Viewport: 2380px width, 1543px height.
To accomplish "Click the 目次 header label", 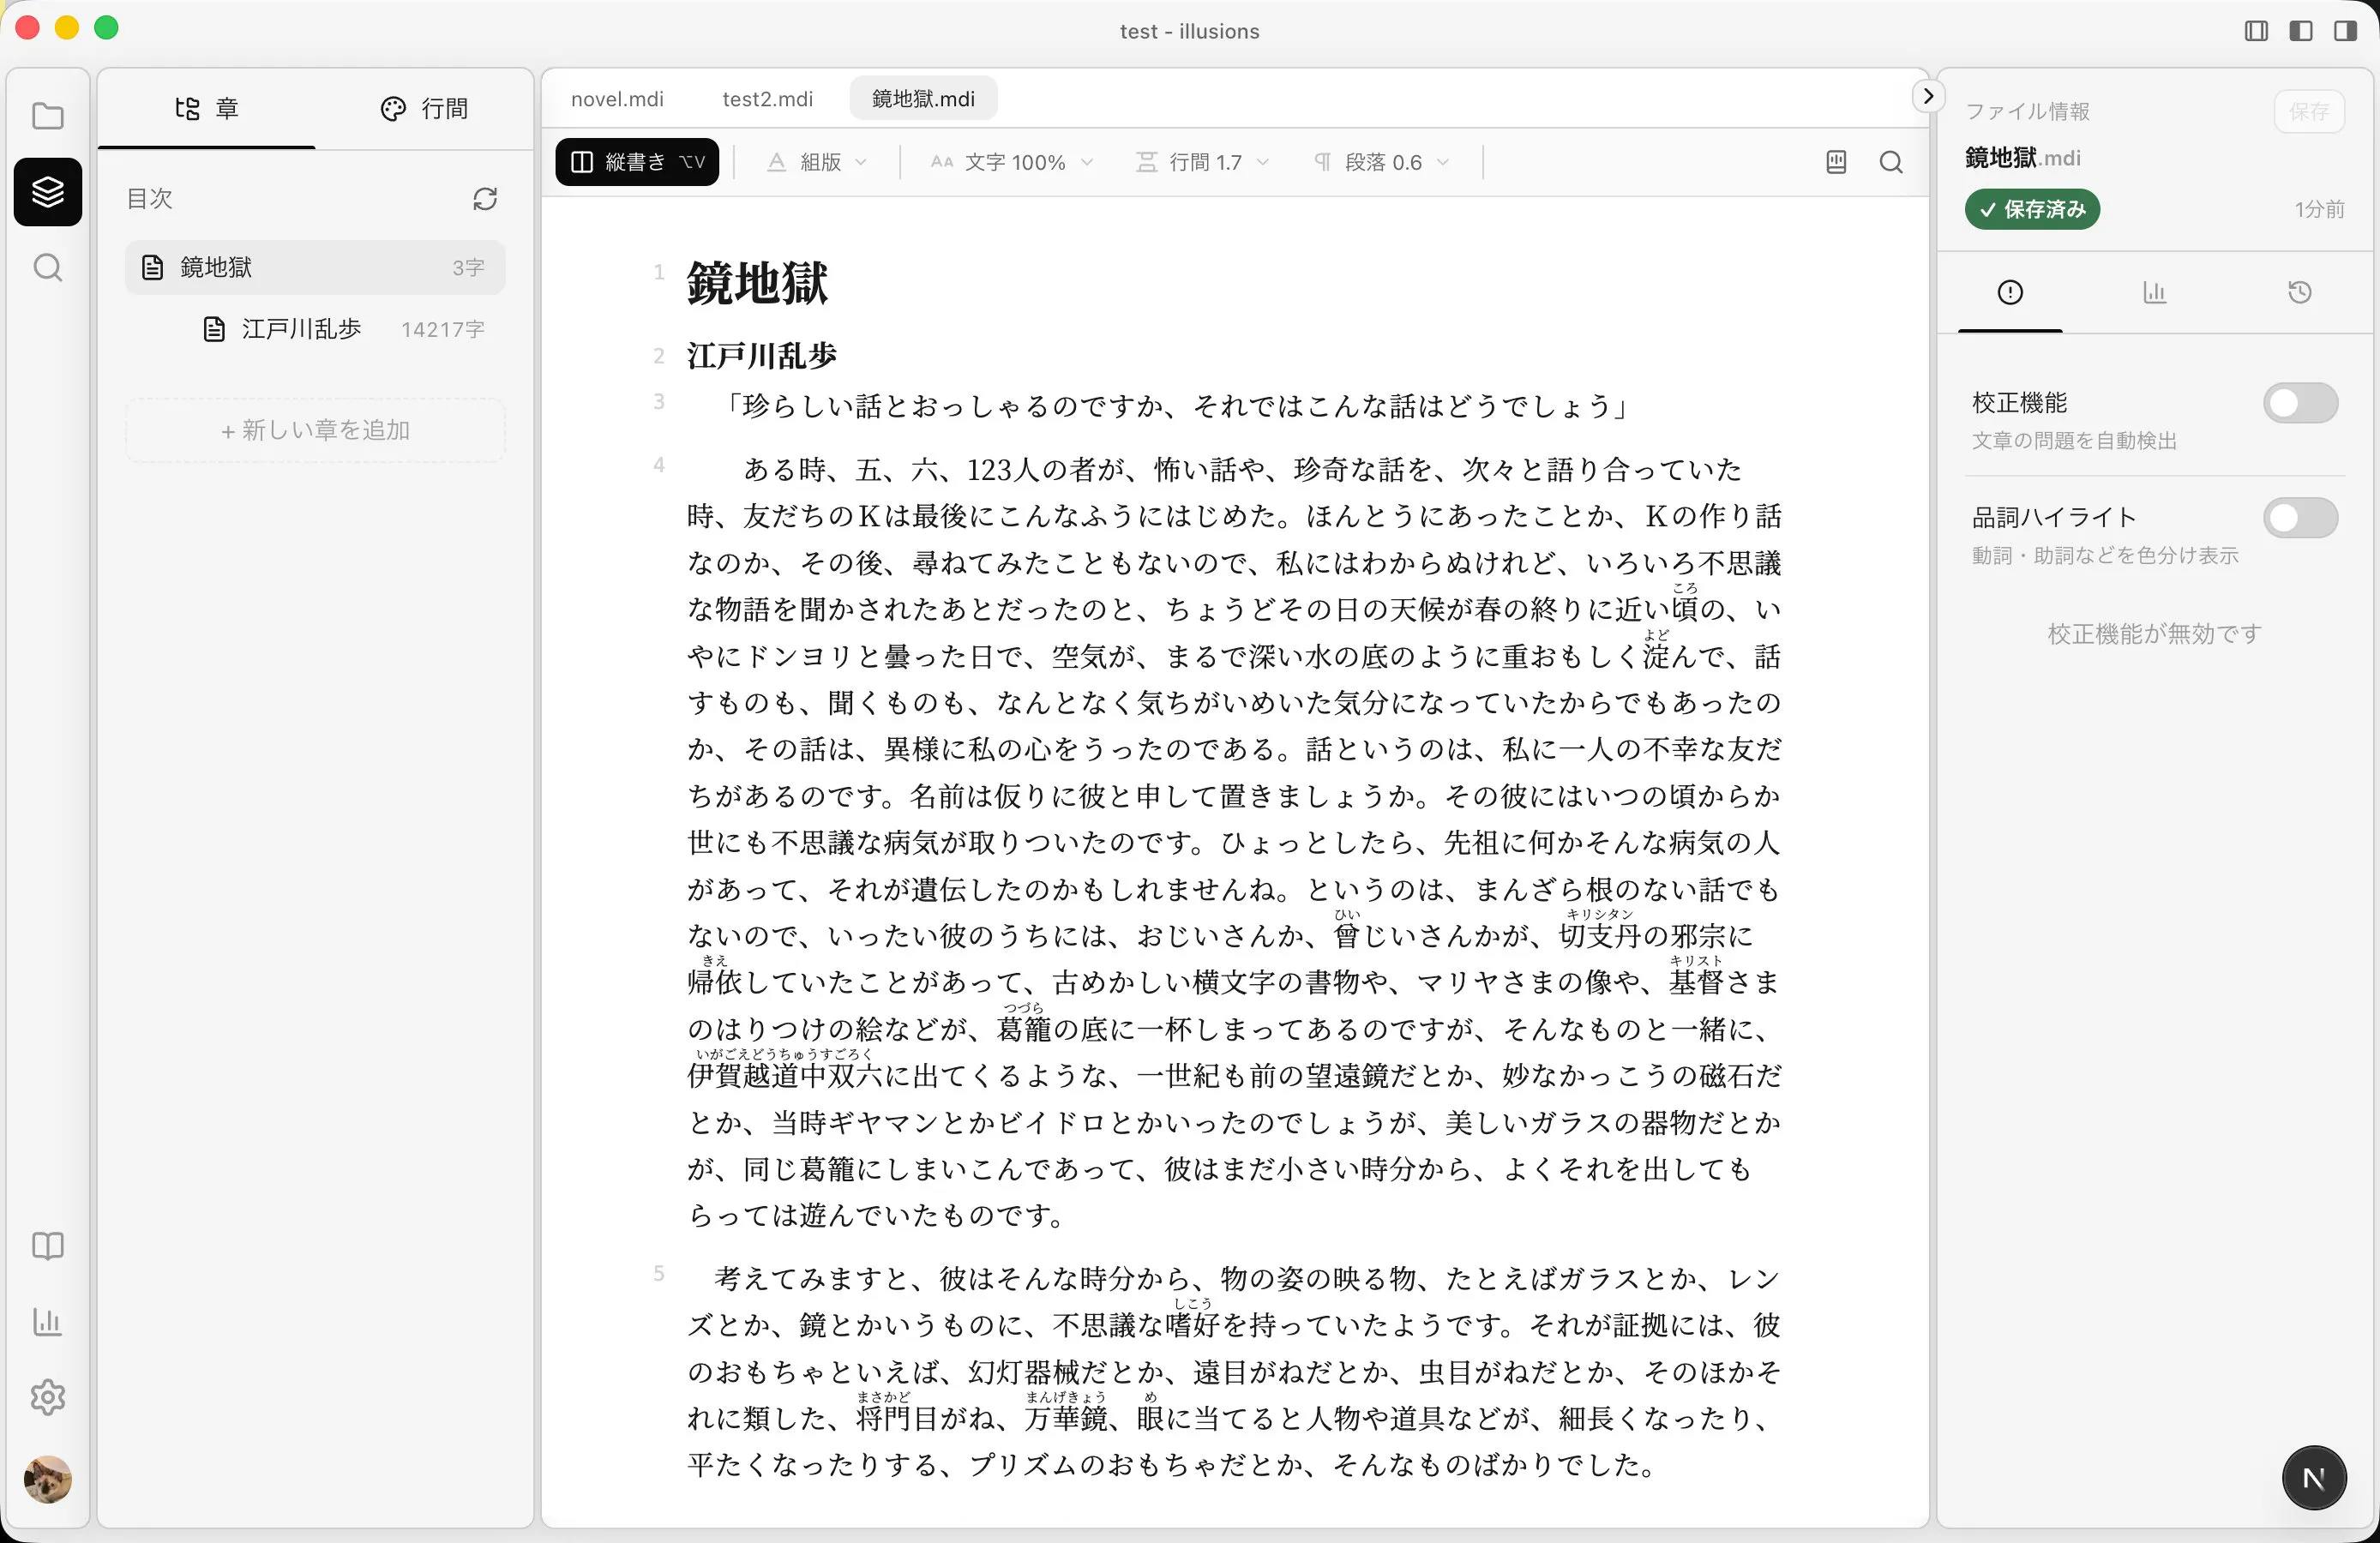I will [x=150, y=198].
